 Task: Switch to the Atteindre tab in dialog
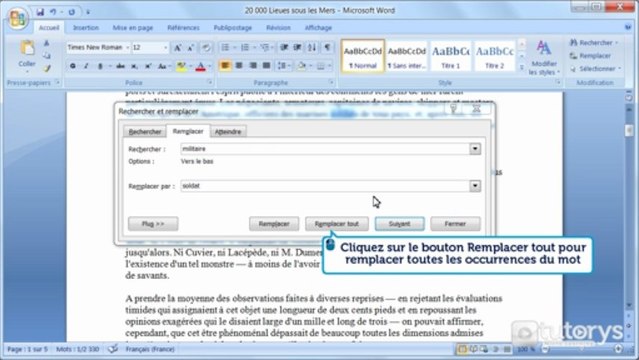click(228, 132)
